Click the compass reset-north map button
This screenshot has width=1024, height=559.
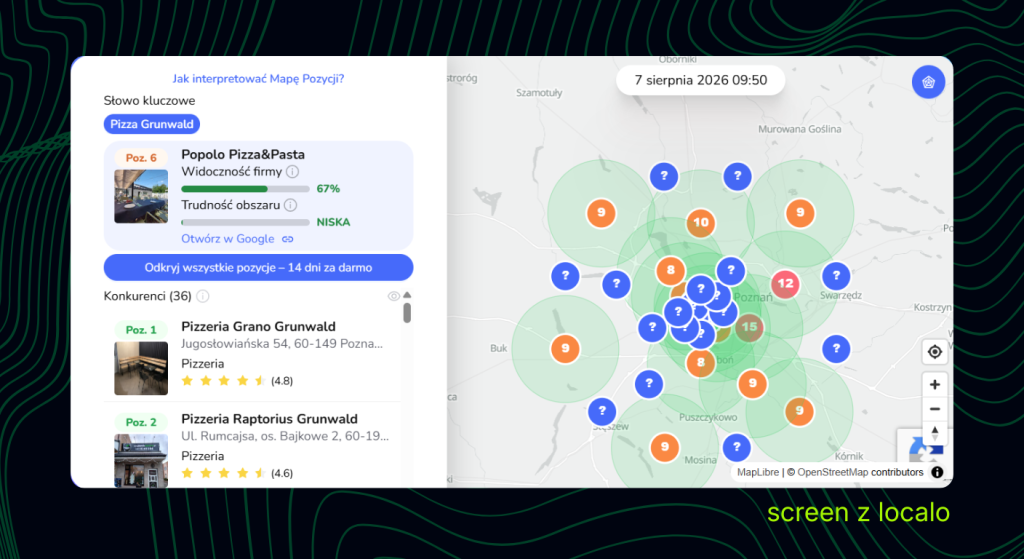click(935, 433)
